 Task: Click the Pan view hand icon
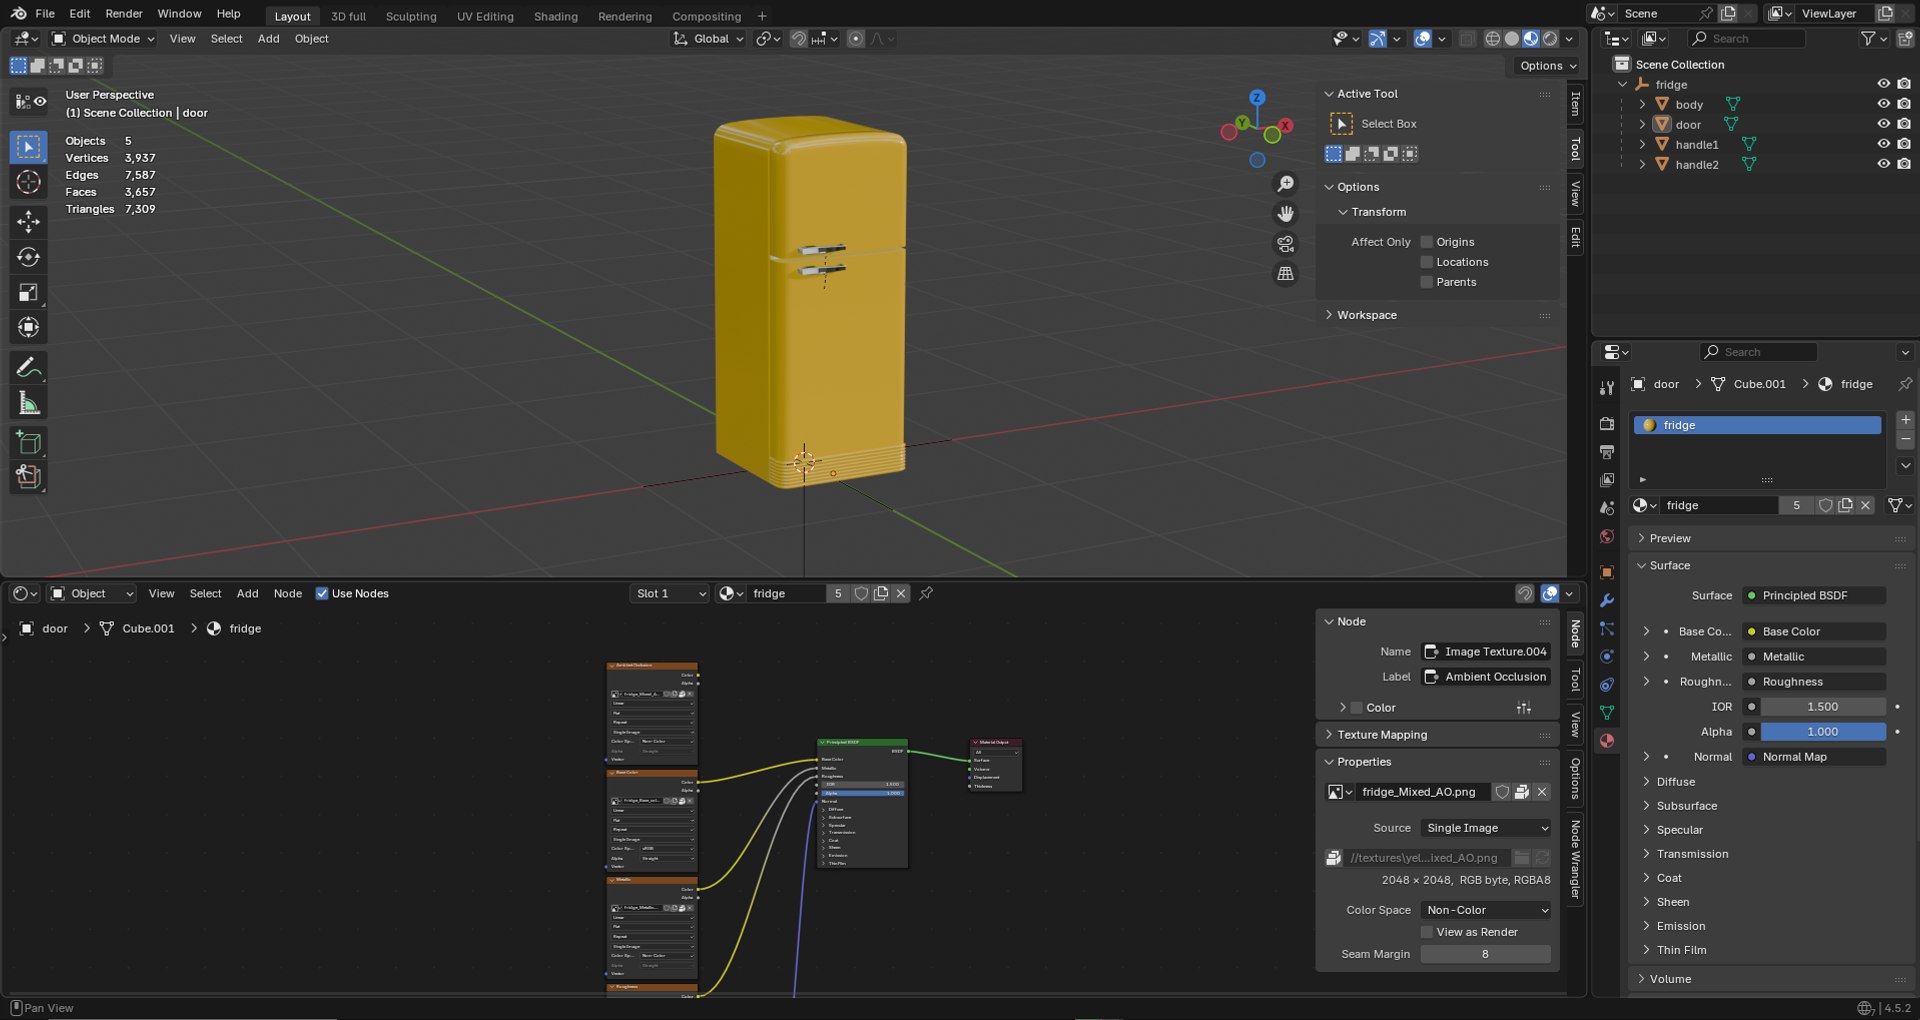pos(1286,214)
